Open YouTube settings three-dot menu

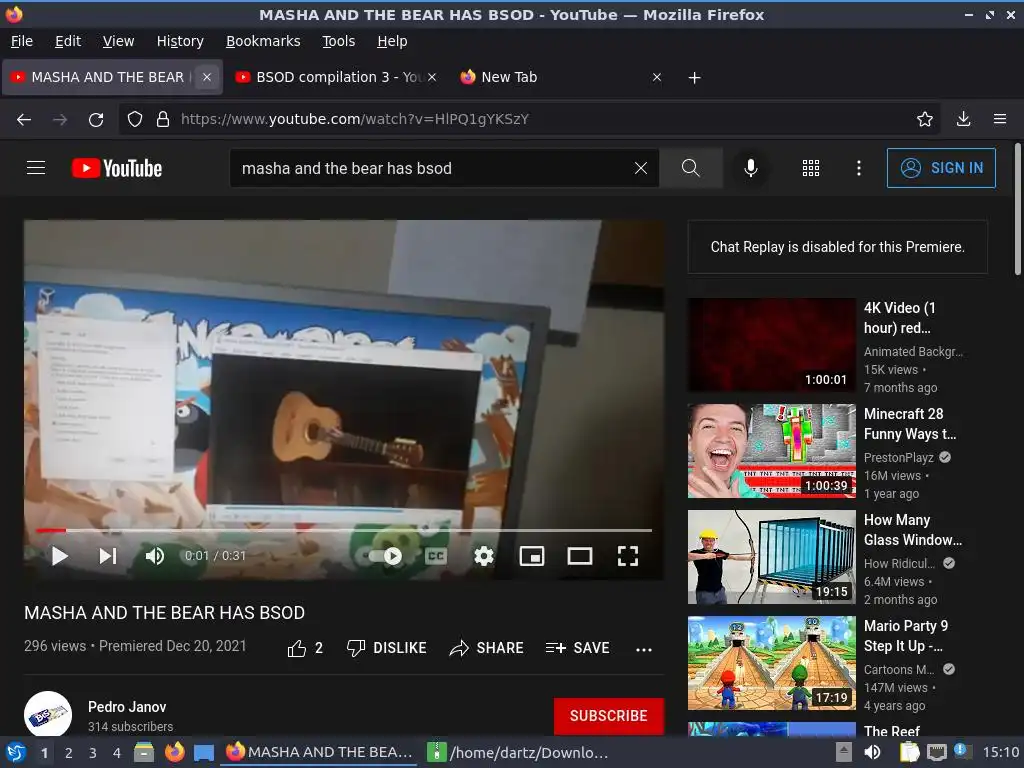[859, 168]
